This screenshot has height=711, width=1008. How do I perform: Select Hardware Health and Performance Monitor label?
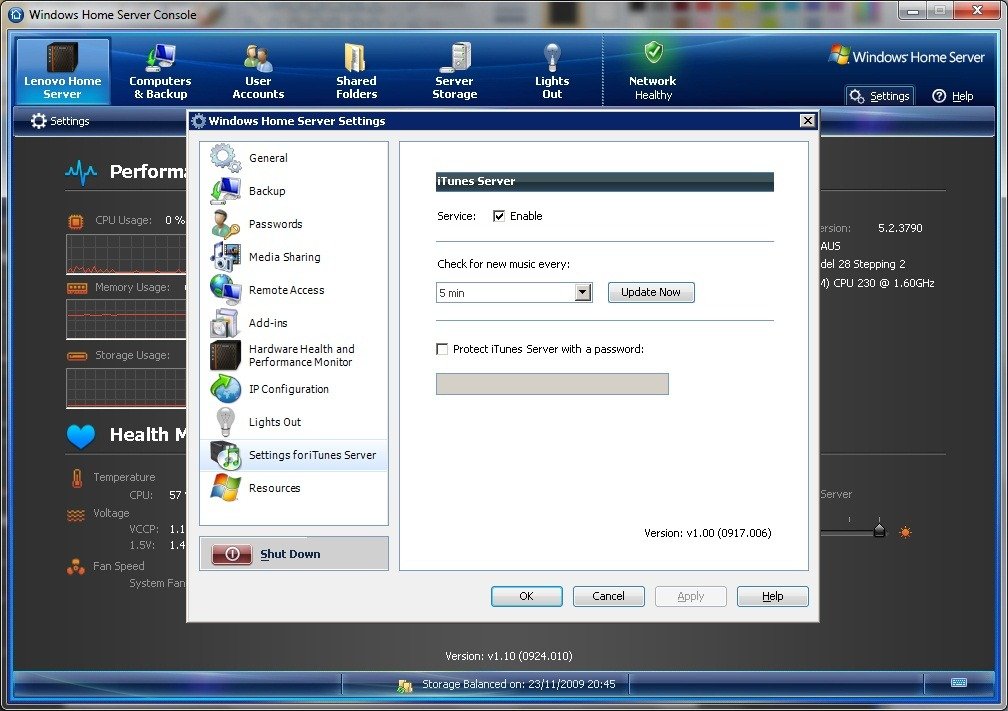click(302, 356)
